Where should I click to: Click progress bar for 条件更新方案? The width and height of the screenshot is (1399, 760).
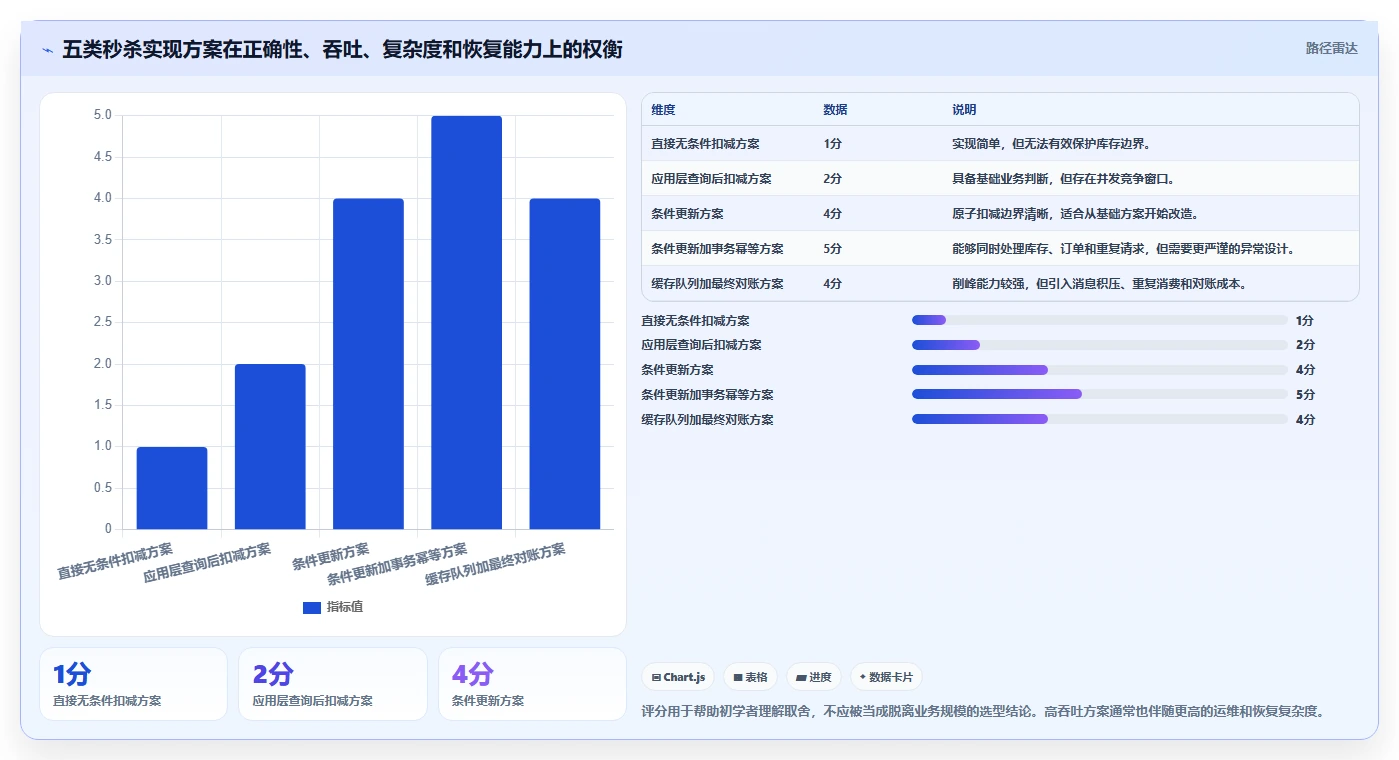(x=1100, y=370)
